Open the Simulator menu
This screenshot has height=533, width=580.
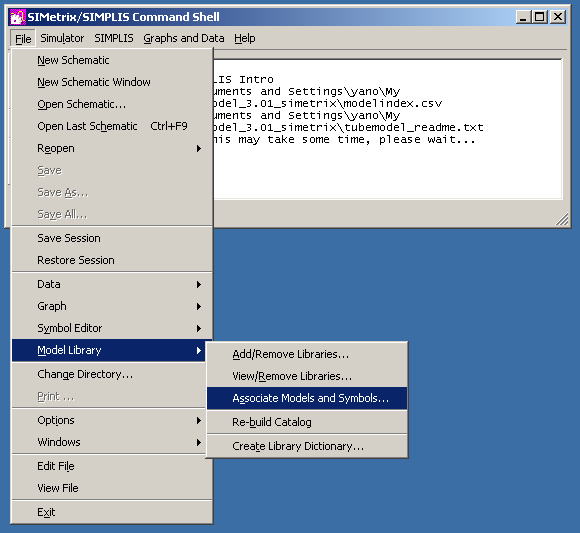pyautogui.click(x=62, y=38)
